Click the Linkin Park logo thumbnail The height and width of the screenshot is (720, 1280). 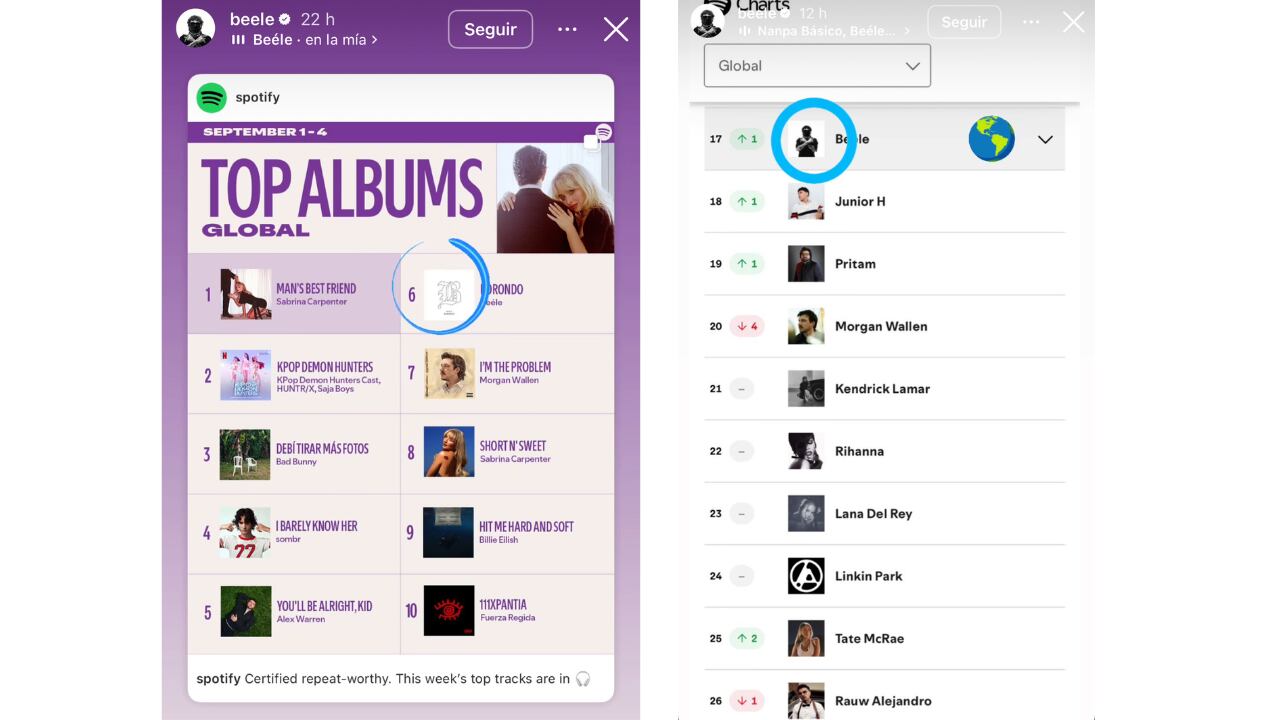coord(806,576)
